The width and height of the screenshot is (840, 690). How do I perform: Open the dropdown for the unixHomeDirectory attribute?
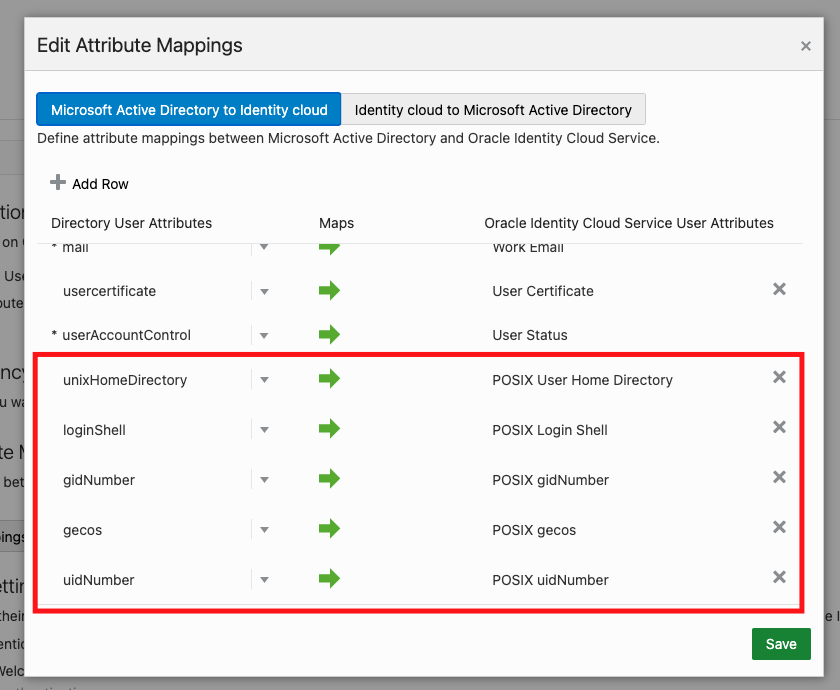pyautogui.click(x=263, y=380)
